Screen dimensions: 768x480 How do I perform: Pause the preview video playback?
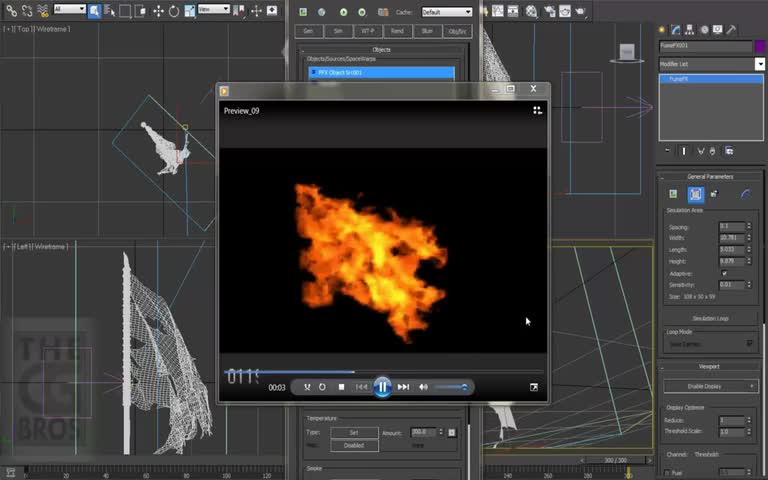(382, 387)
